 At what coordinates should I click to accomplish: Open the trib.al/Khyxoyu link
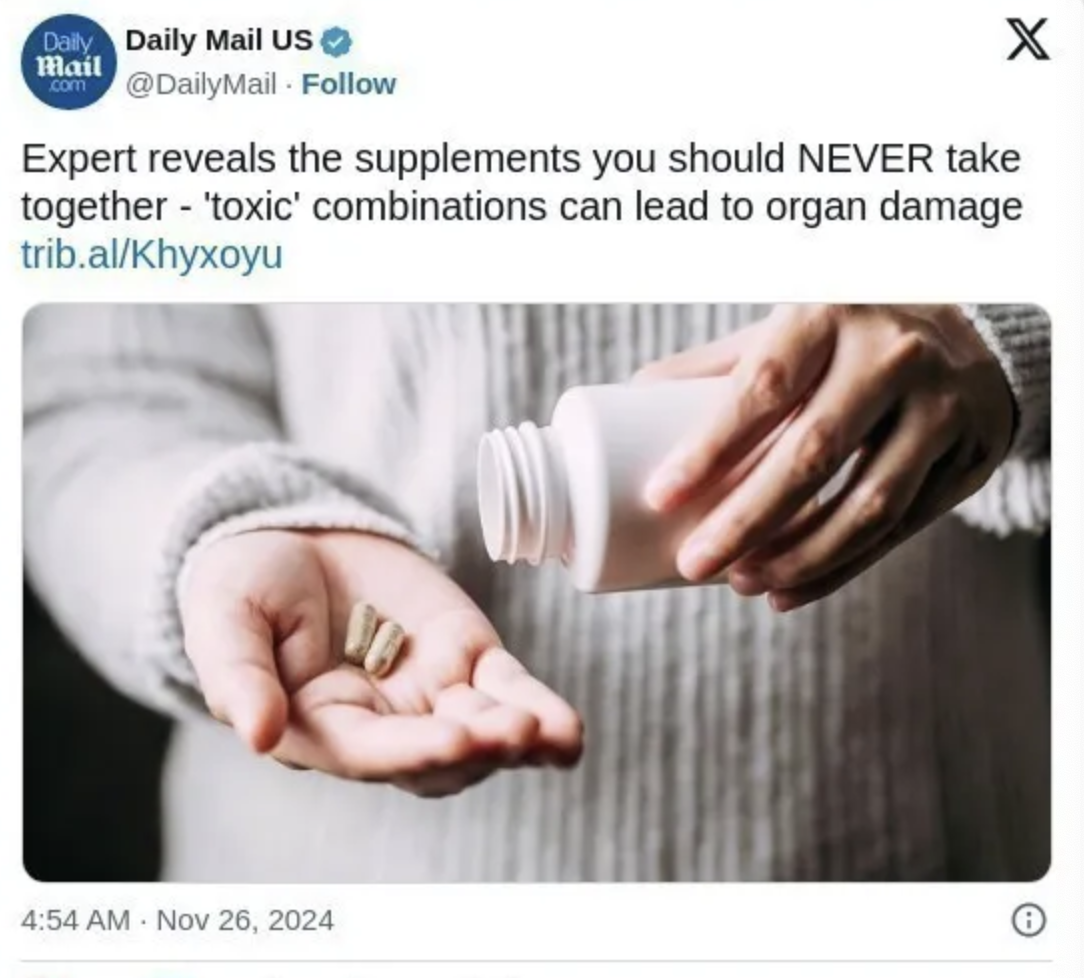pyautogui.click(x=152, y=254)
